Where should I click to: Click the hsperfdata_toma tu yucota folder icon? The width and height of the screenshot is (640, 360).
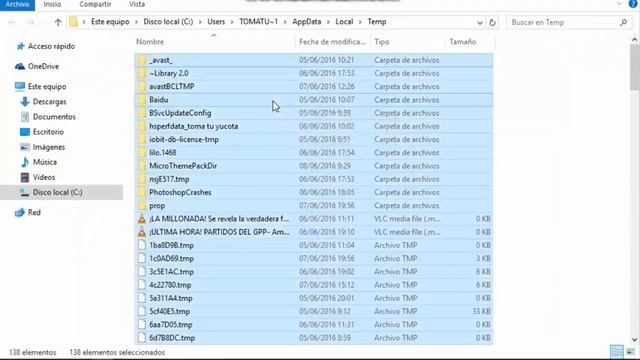(142, 126)
